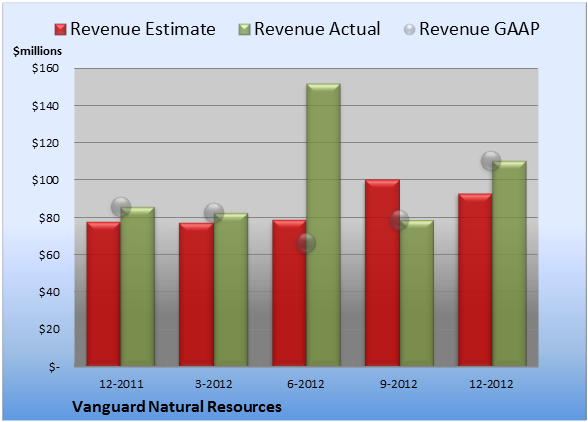Click the "3-2012" x-axis label
Viewport: 588px width, 422px height.
click(213, 384)
